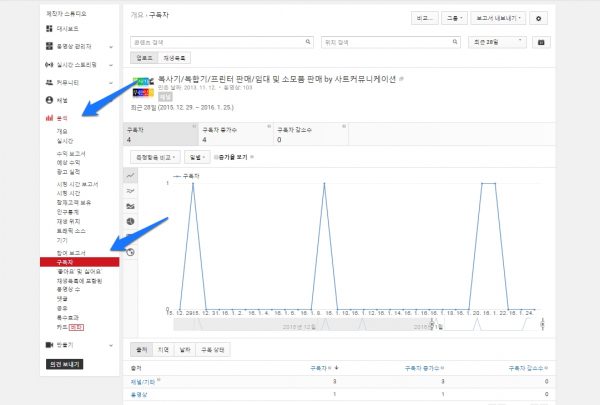Open the 공유 menu item
Viewport: 600px width, 405px height.
[x=62, y=308]
